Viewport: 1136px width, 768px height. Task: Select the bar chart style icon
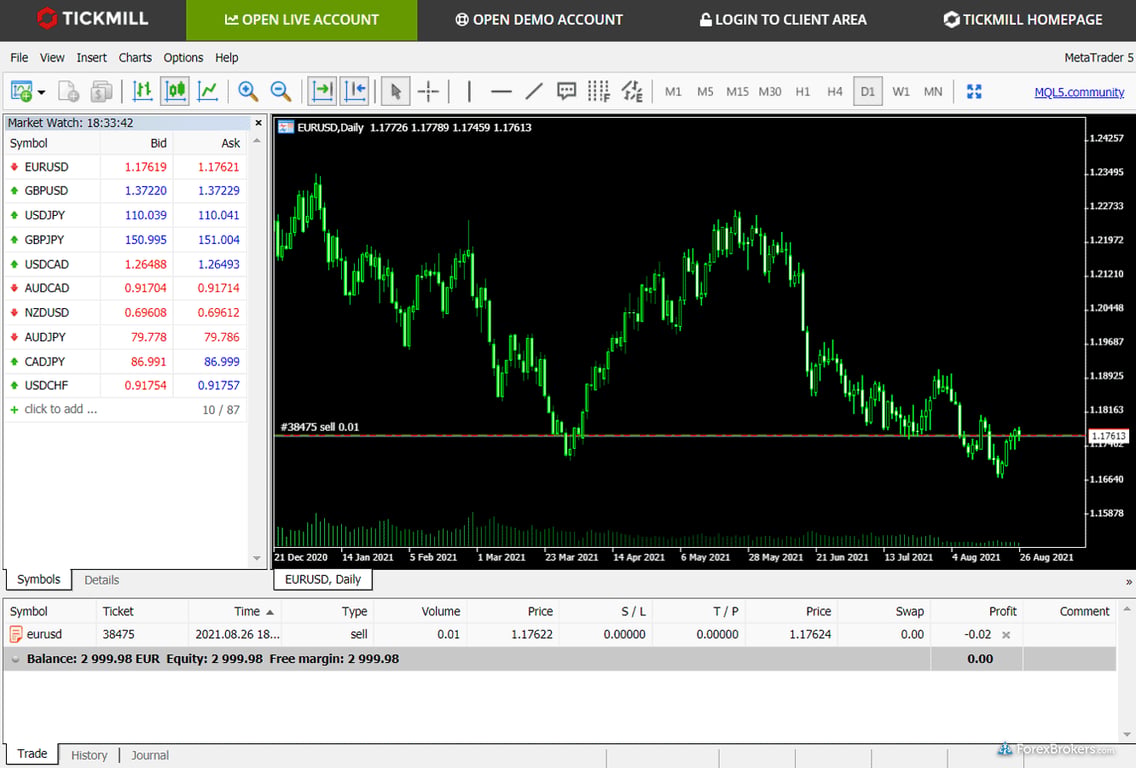tap(143, 91)
